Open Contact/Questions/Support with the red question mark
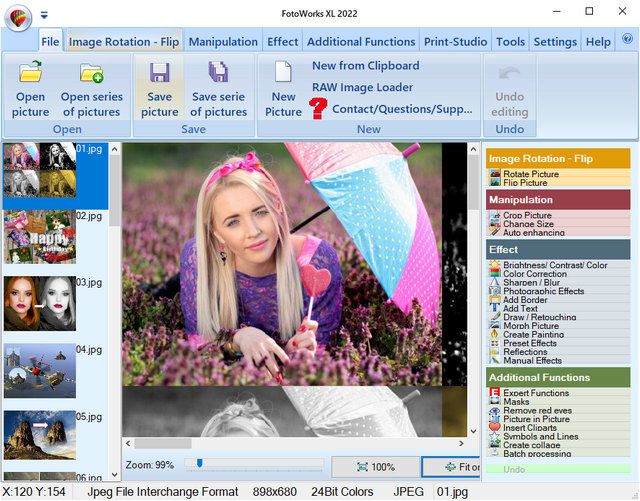This screenshot has width=640, height=501. pos(319,109)
